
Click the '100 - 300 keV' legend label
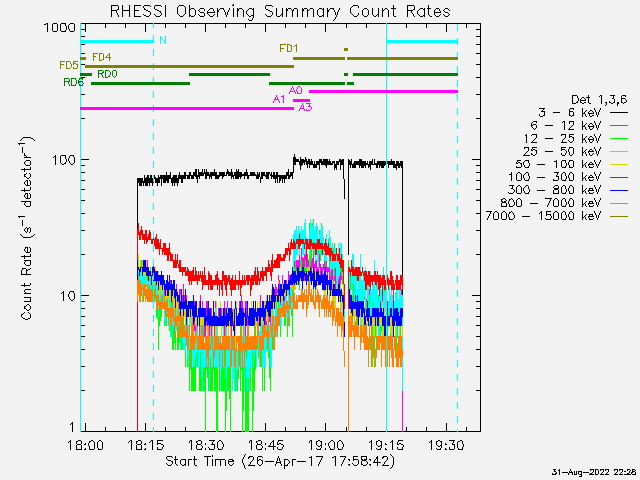(x=554, y=177)
